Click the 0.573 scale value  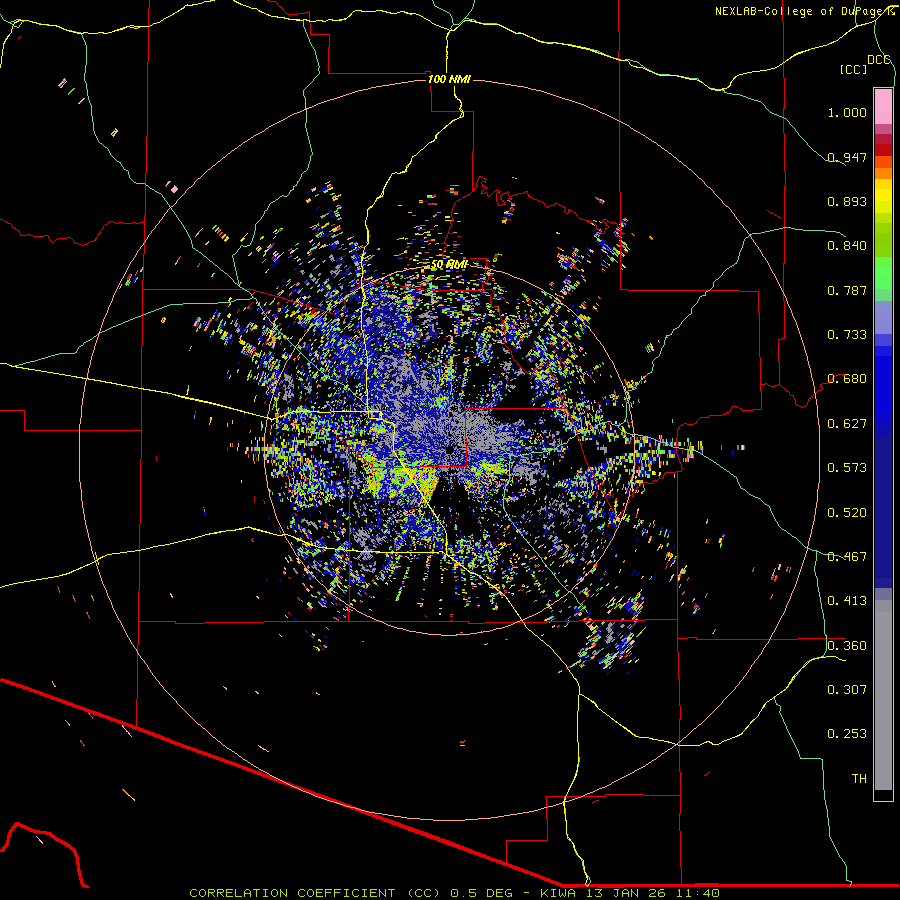pyautogui.click(x=847, y=468)
